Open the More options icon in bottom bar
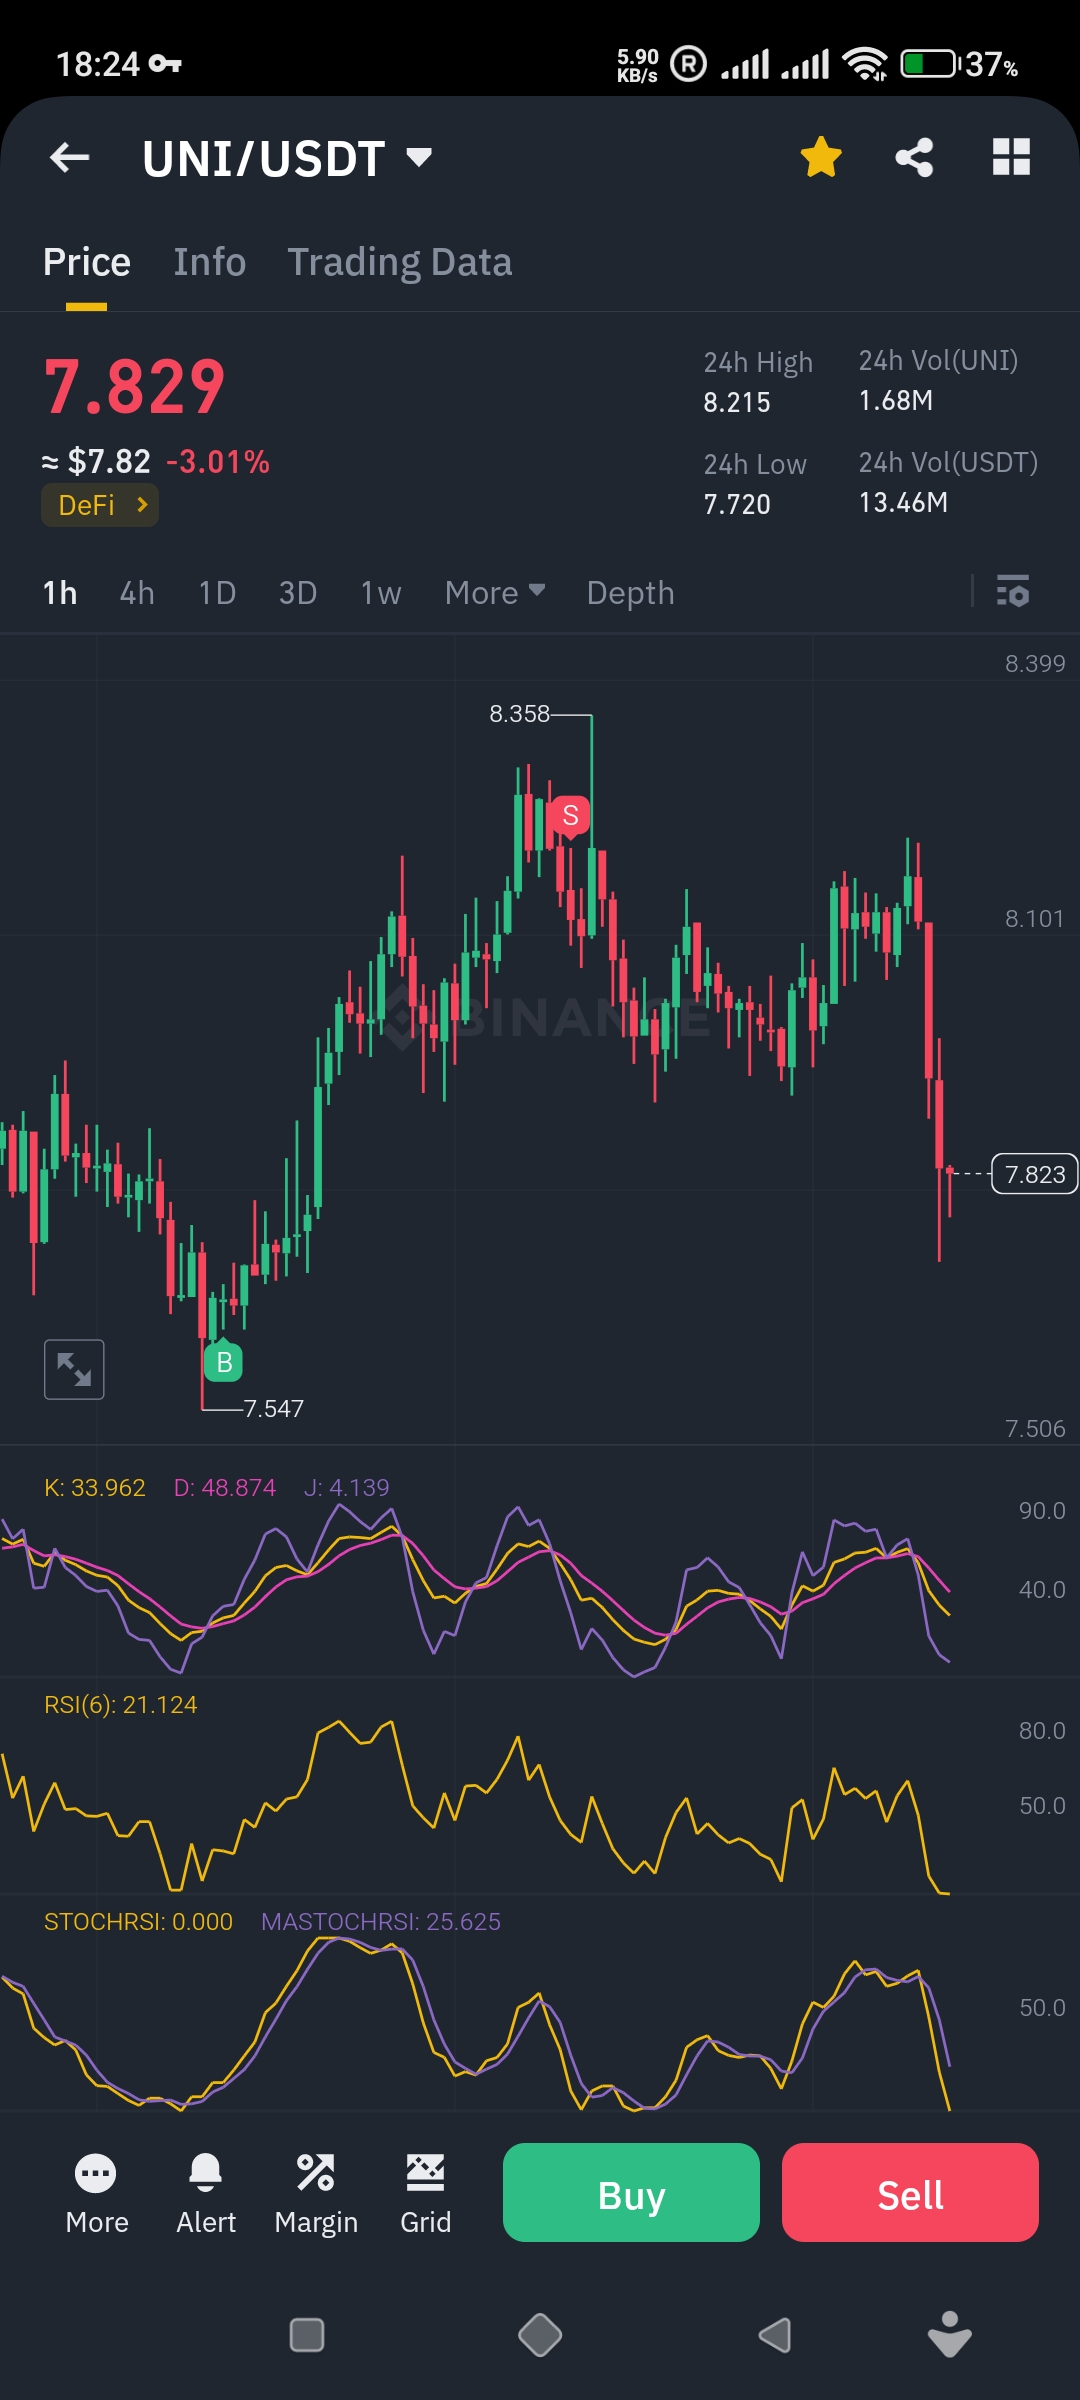Screen dimensions: 1080x2400 tap(96, 2194)
